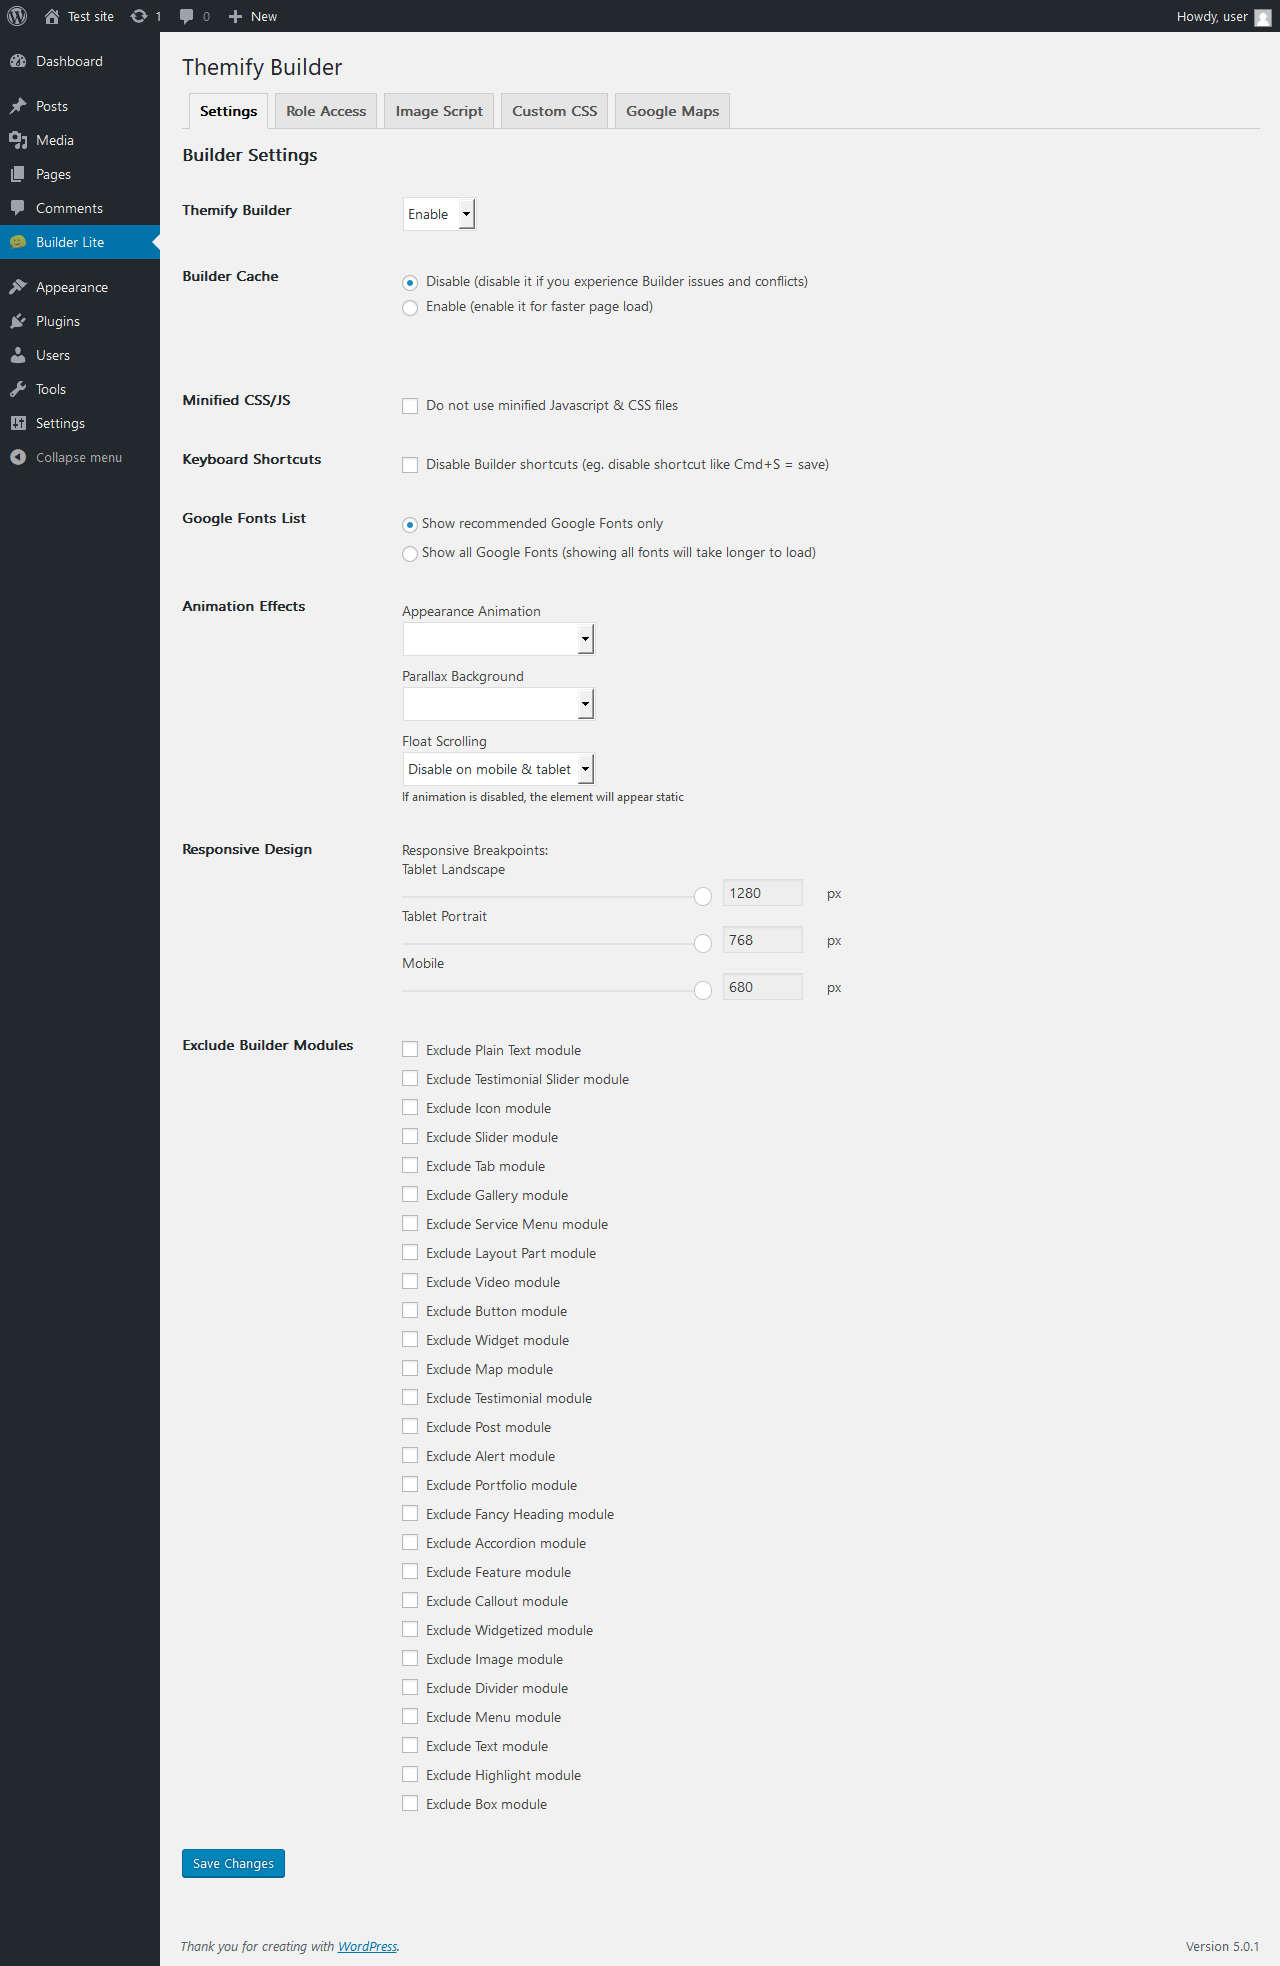Screen dimensions: 1280x1966
Task: Click the Settings sliders icon
Action: pyautogui.click(x=18, y=423)
